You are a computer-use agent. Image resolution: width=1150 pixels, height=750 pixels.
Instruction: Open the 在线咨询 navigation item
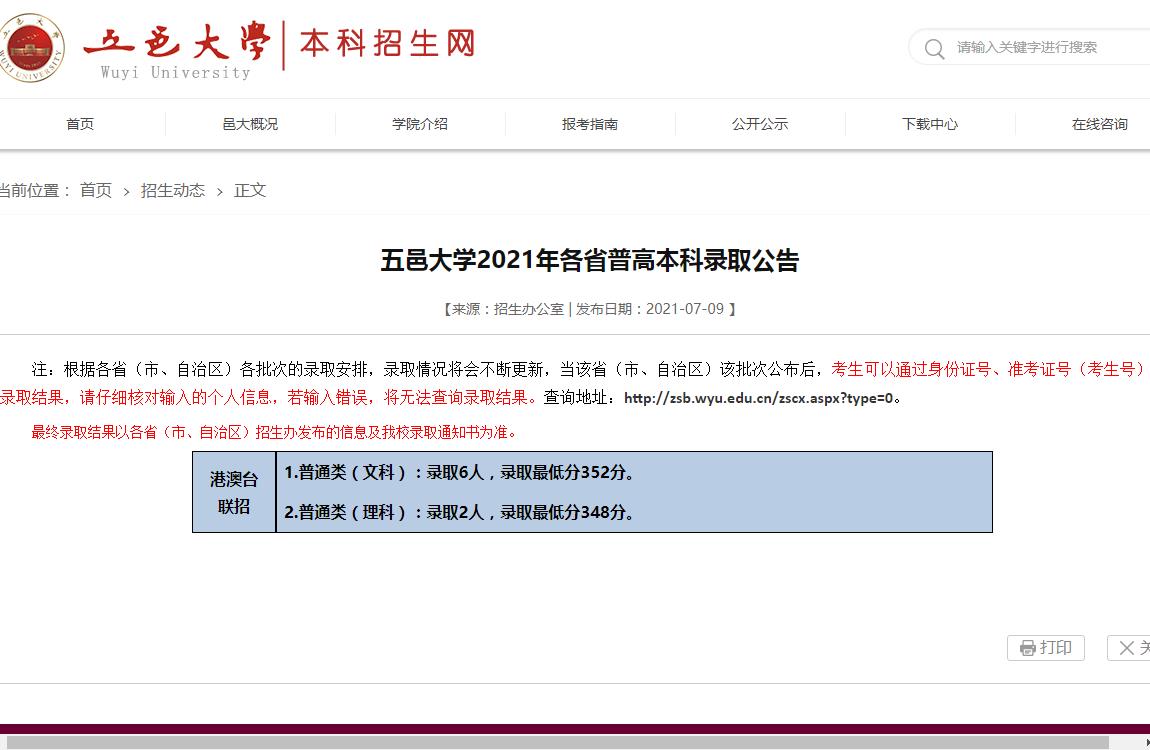pos(1099,124)
